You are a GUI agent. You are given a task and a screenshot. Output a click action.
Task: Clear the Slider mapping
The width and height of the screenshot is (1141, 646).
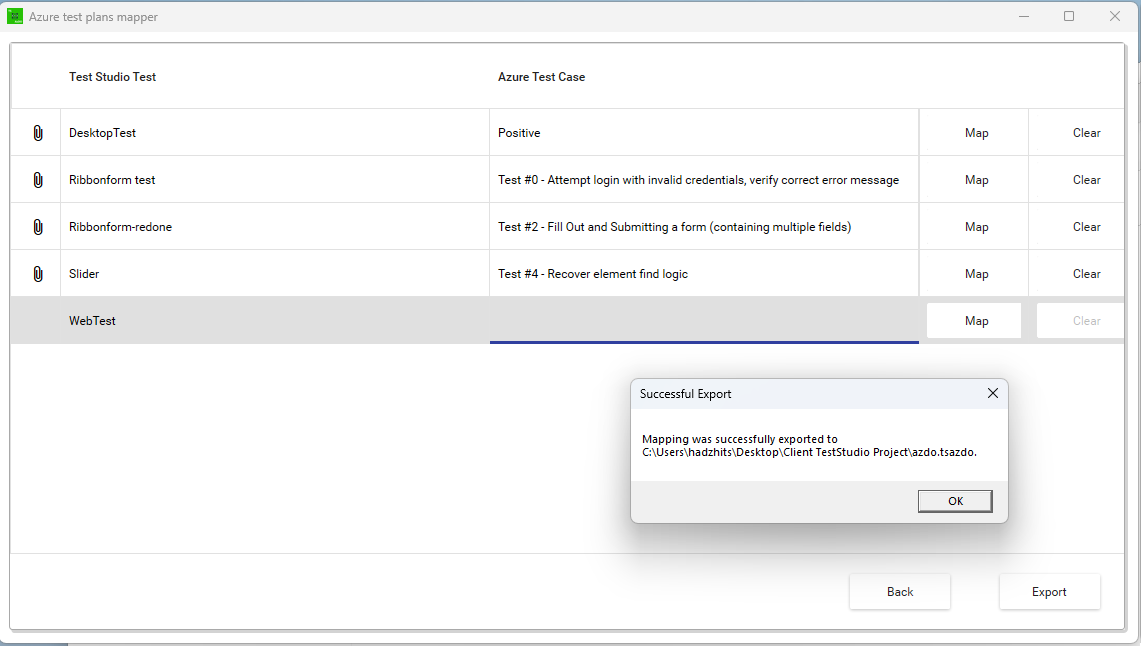(x=1086, y=274)
